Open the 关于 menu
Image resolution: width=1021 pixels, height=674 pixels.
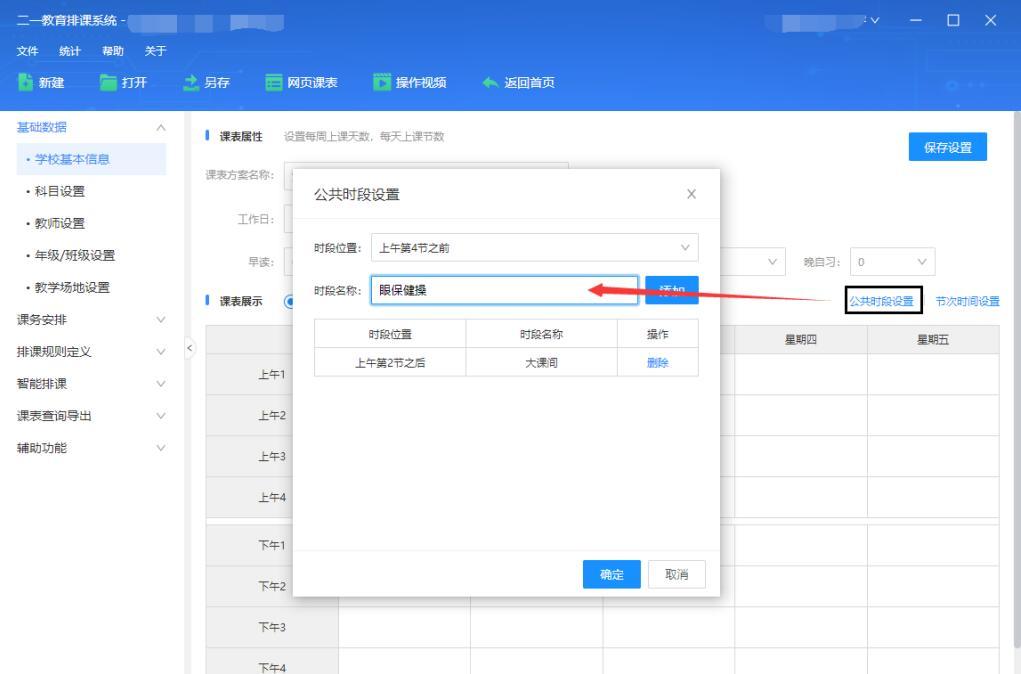pos(155,51)
